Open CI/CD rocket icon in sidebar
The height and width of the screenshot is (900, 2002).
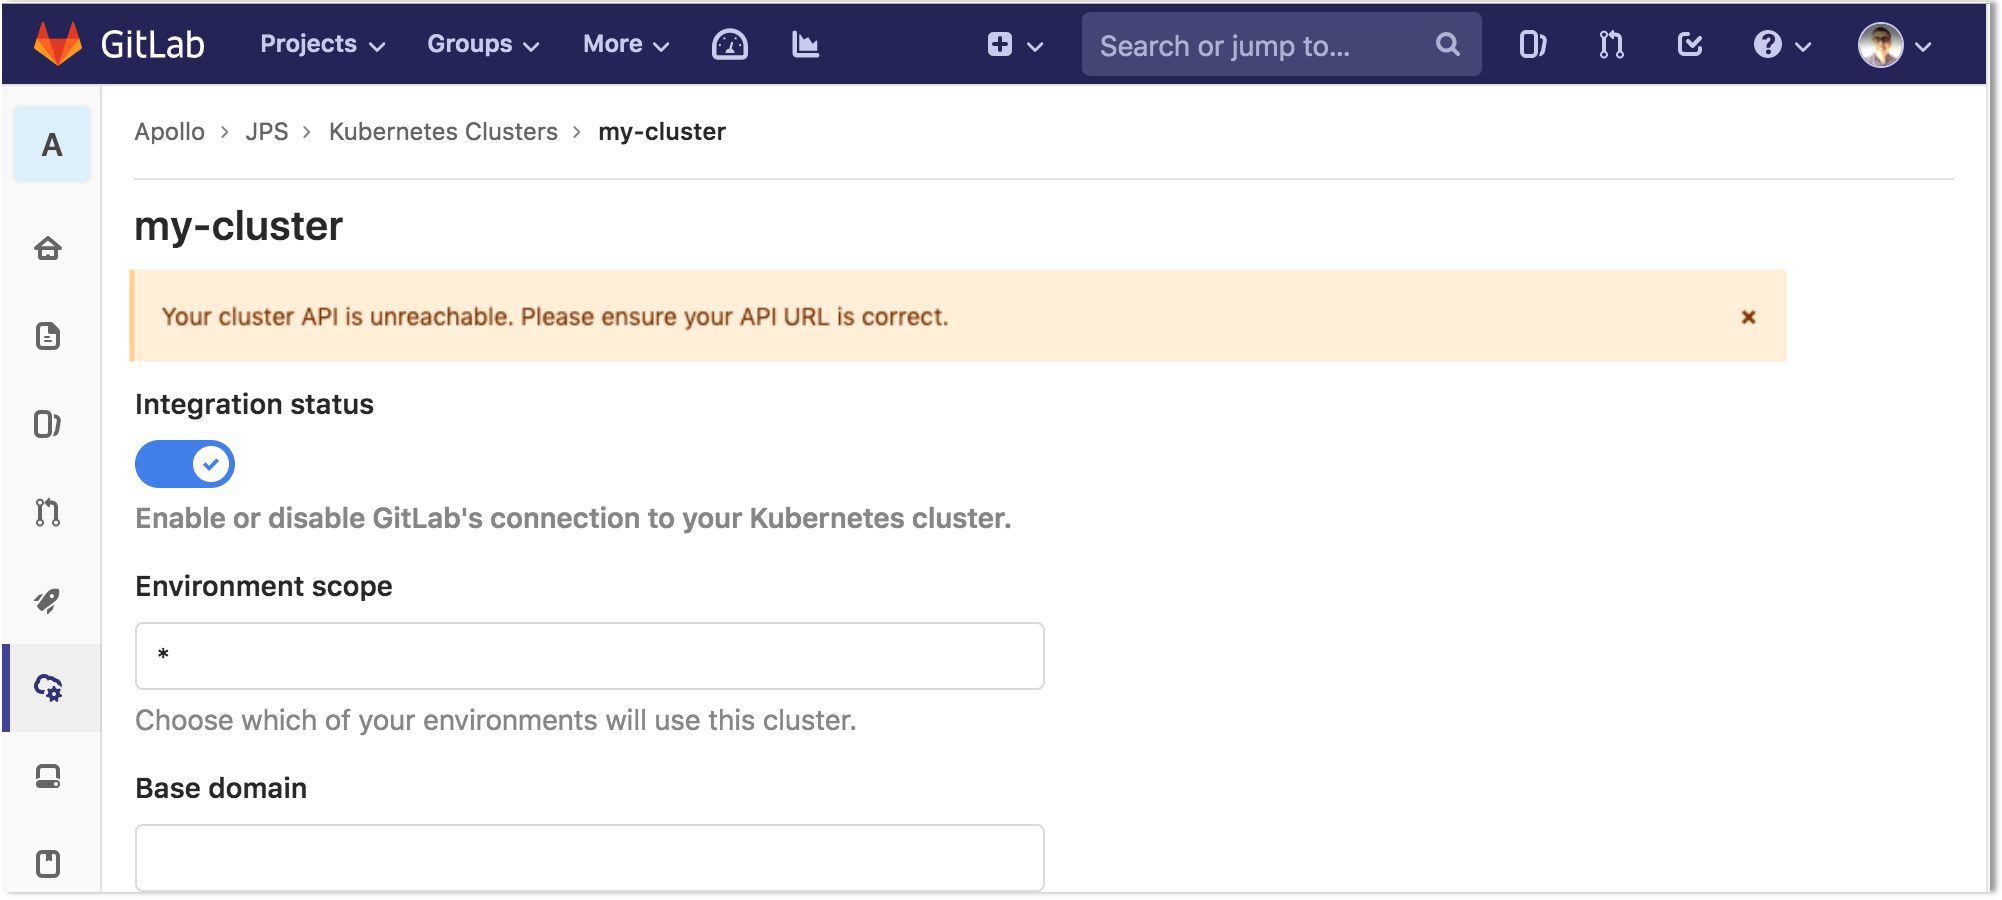pos(48,600)
